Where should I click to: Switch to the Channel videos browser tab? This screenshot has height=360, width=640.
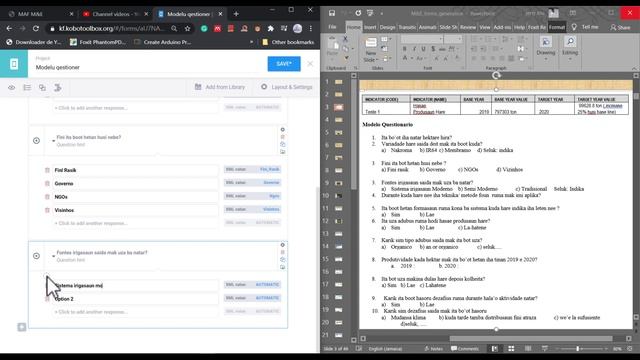coord(115,14)
